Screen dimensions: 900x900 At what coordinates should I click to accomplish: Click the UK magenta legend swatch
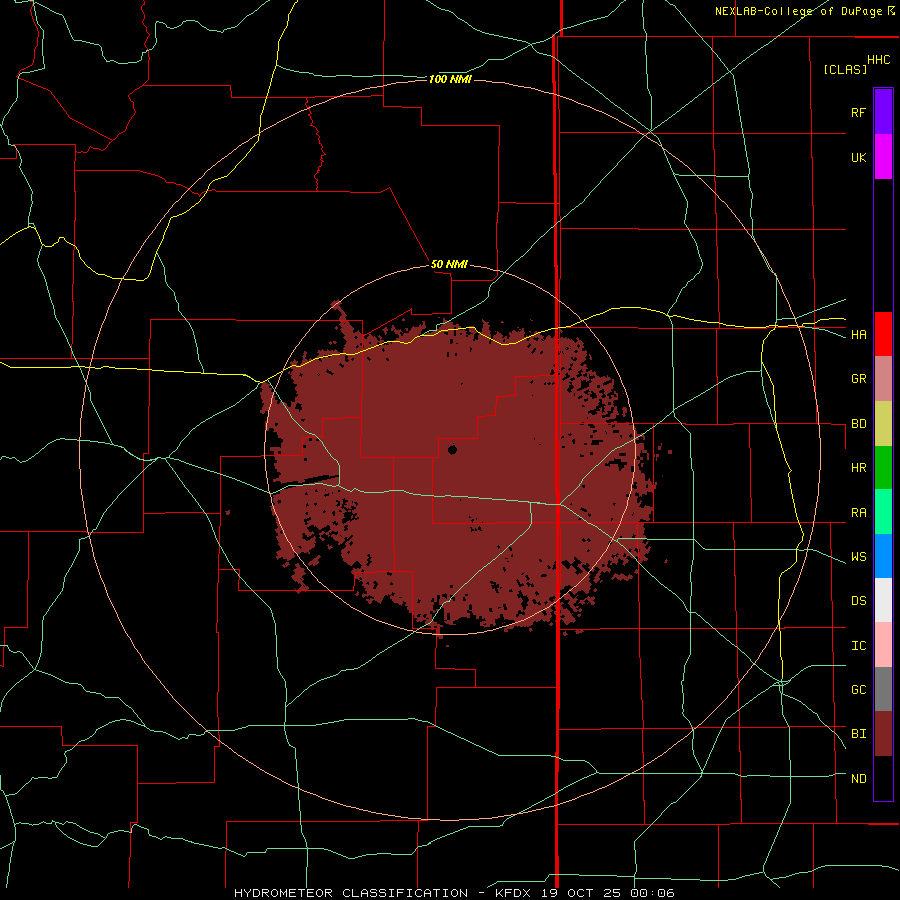point(883,157)
